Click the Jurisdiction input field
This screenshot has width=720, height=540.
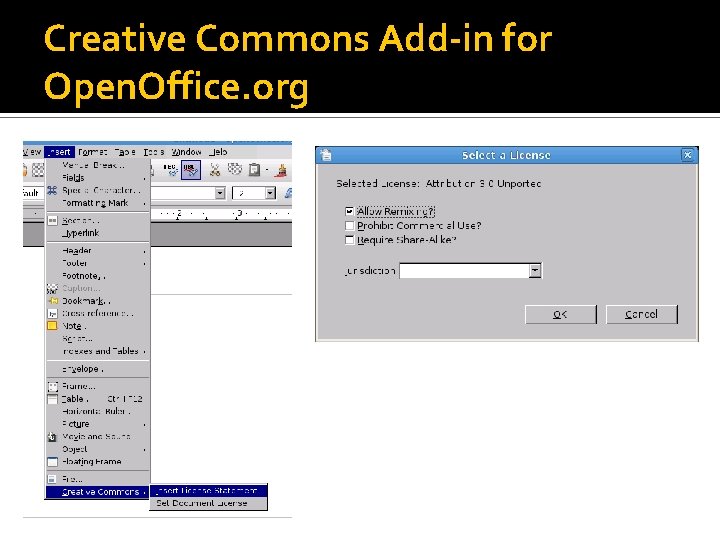[464, 270]
